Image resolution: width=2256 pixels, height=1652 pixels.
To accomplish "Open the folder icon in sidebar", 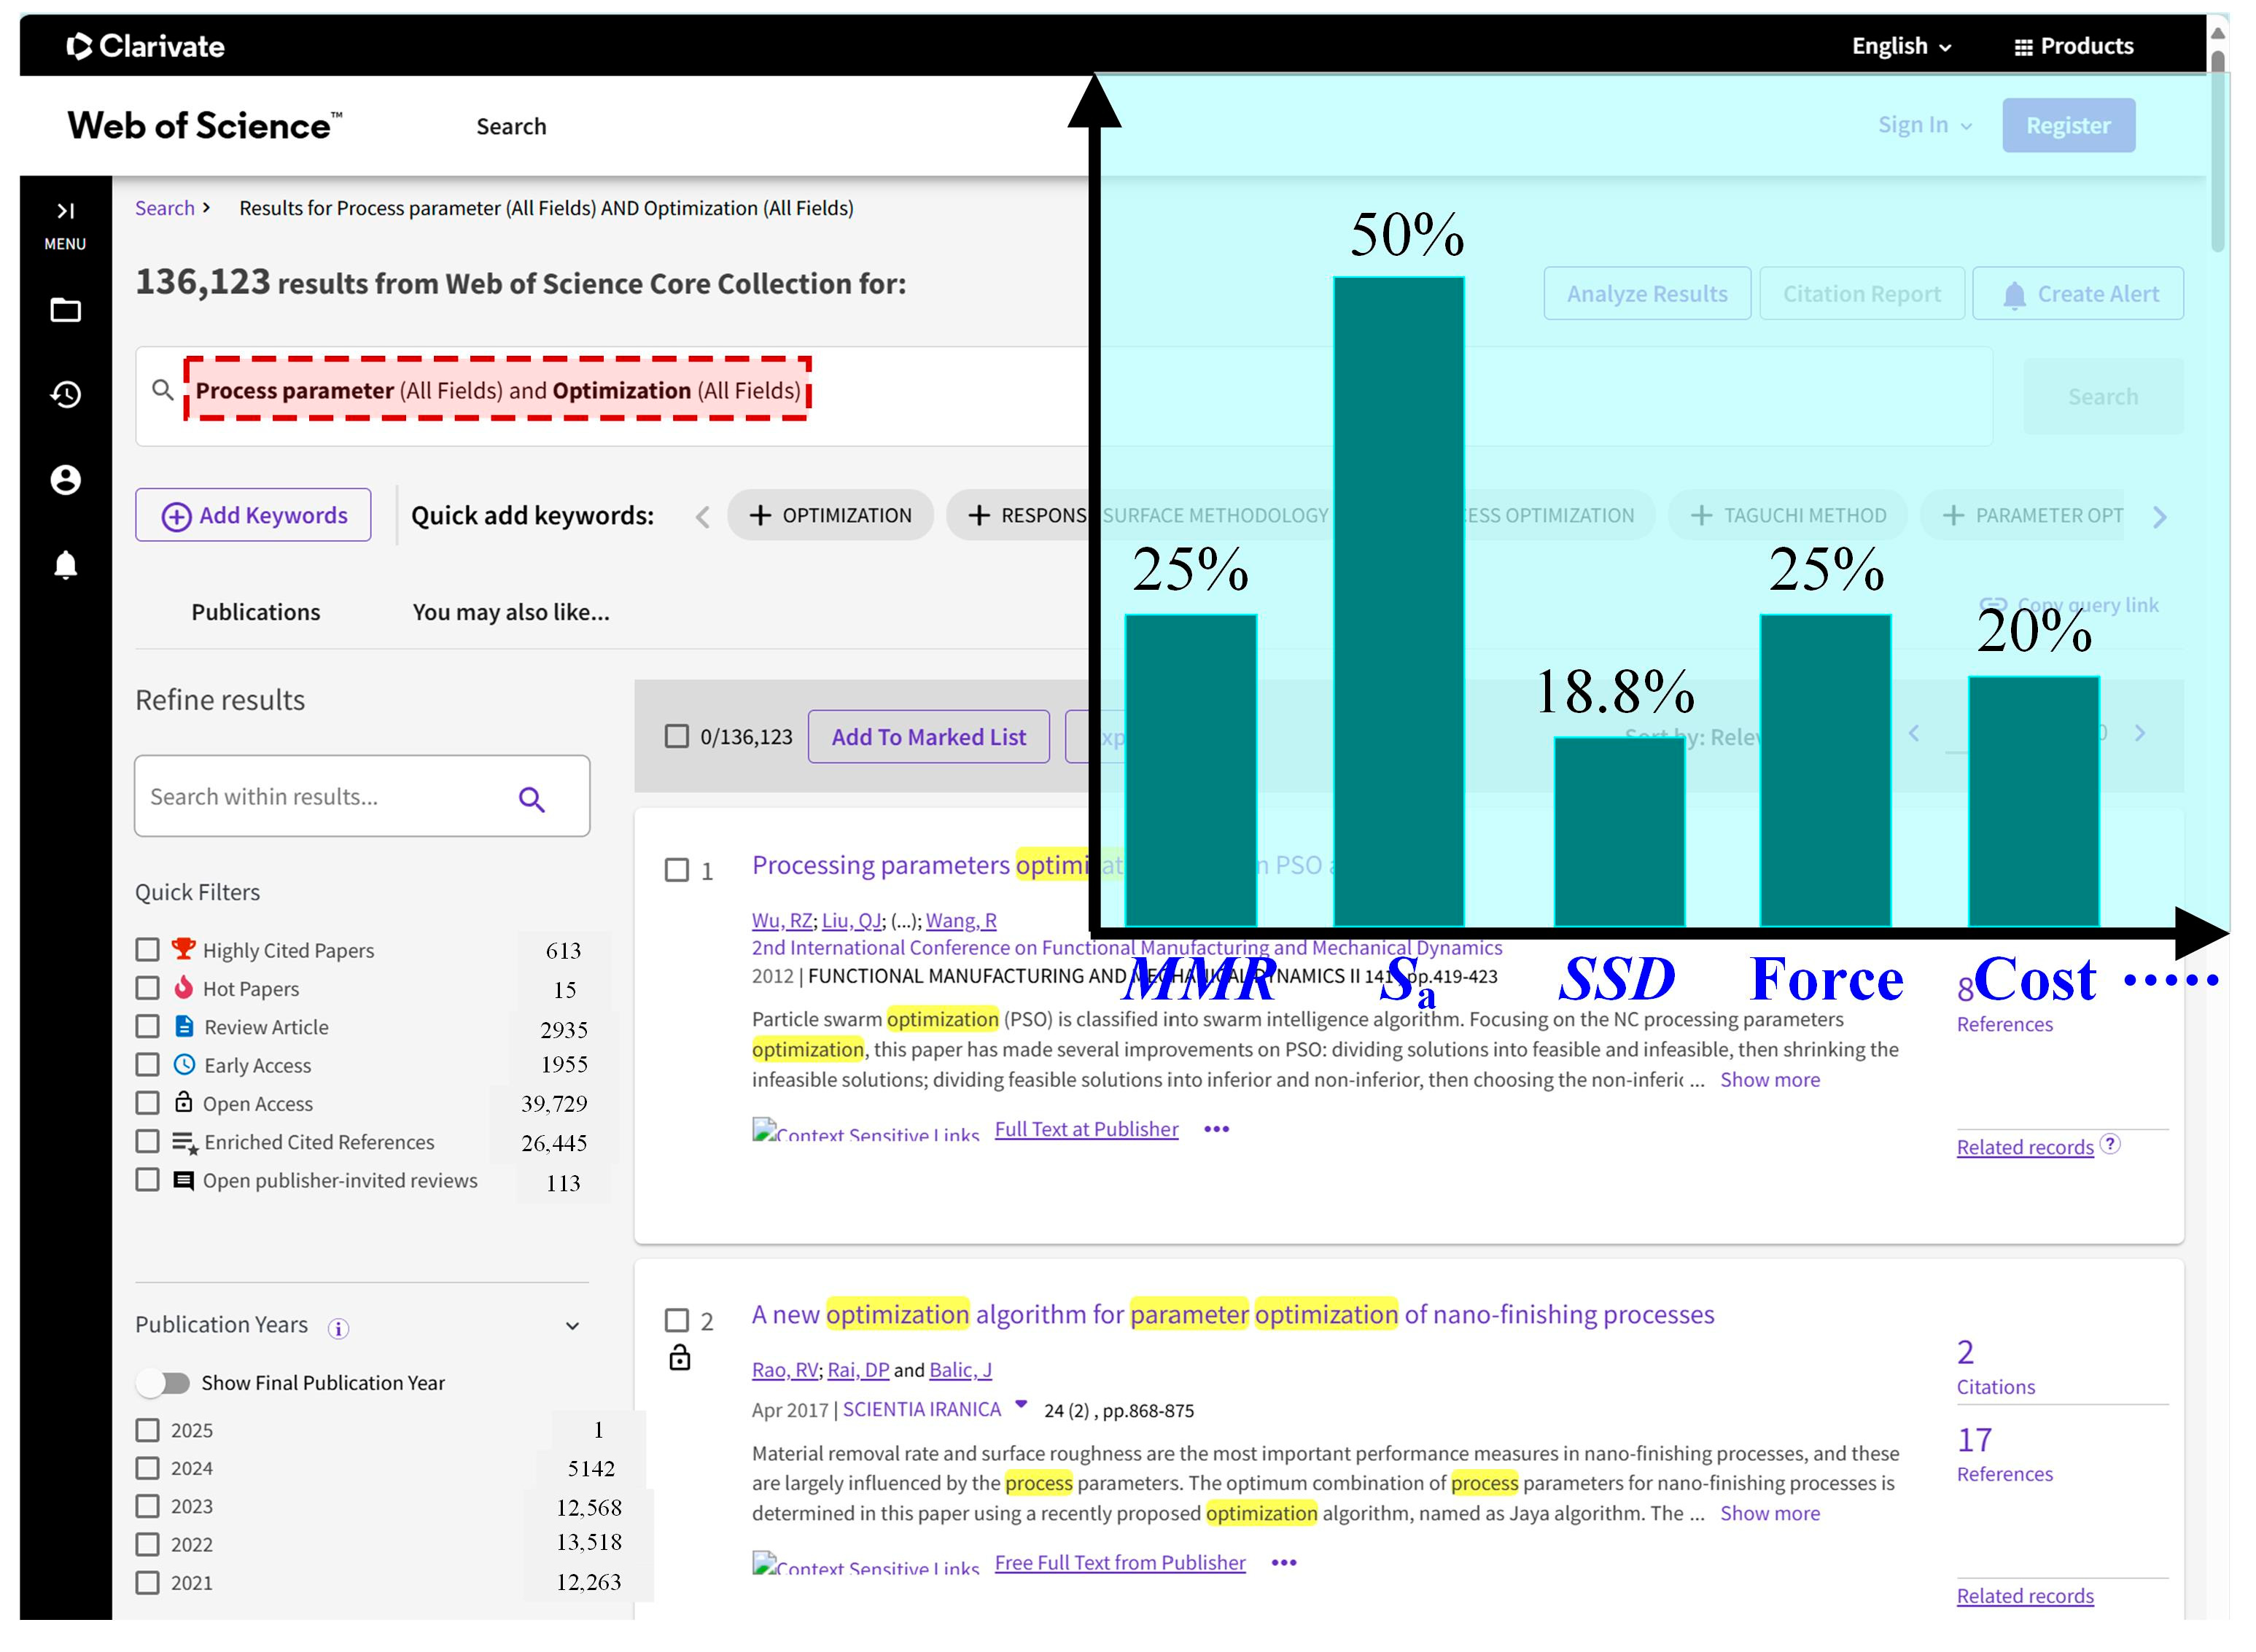I will [x=66, y=310].
